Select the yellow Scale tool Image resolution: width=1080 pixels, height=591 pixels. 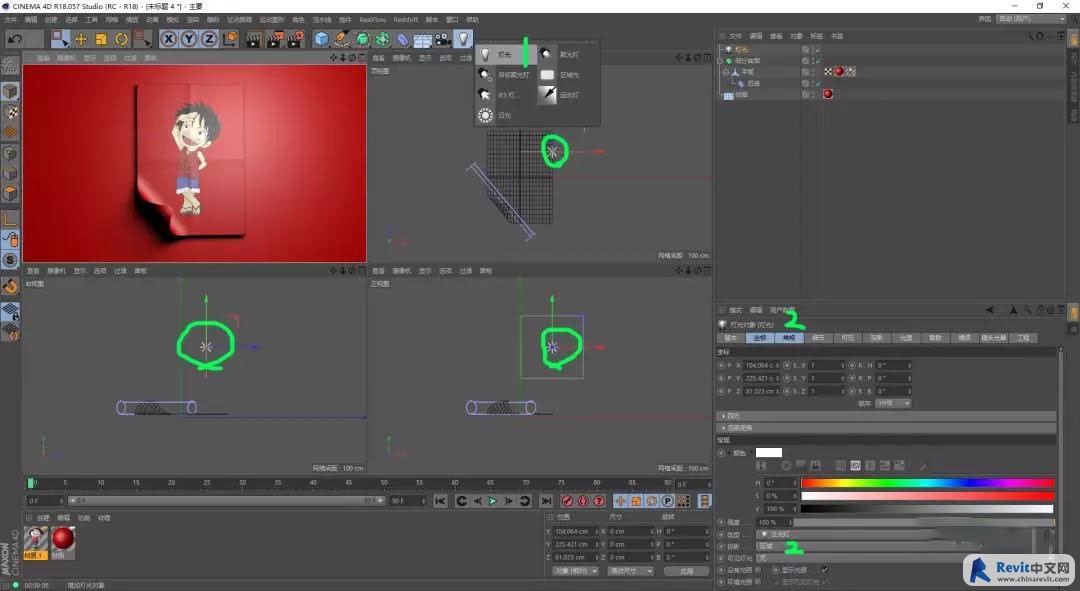tap(101, 39)
